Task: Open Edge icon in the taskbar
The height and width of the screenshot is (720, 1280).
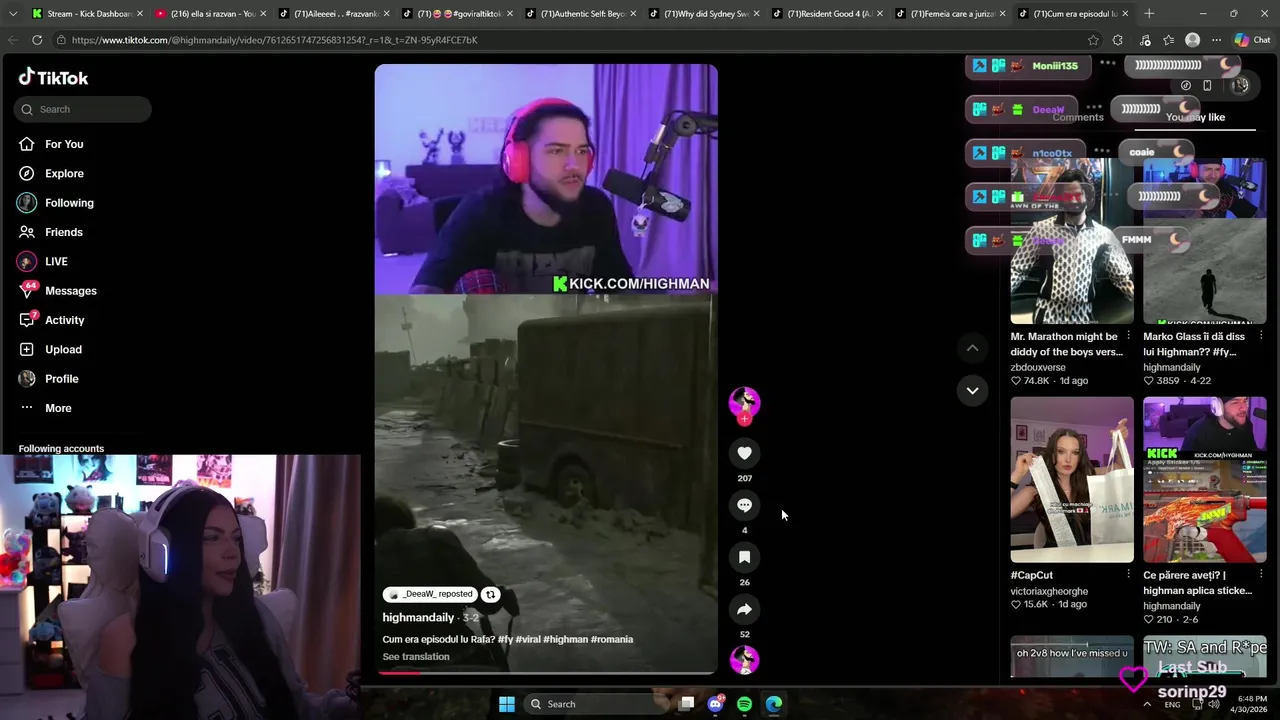Action: (774, 704)
